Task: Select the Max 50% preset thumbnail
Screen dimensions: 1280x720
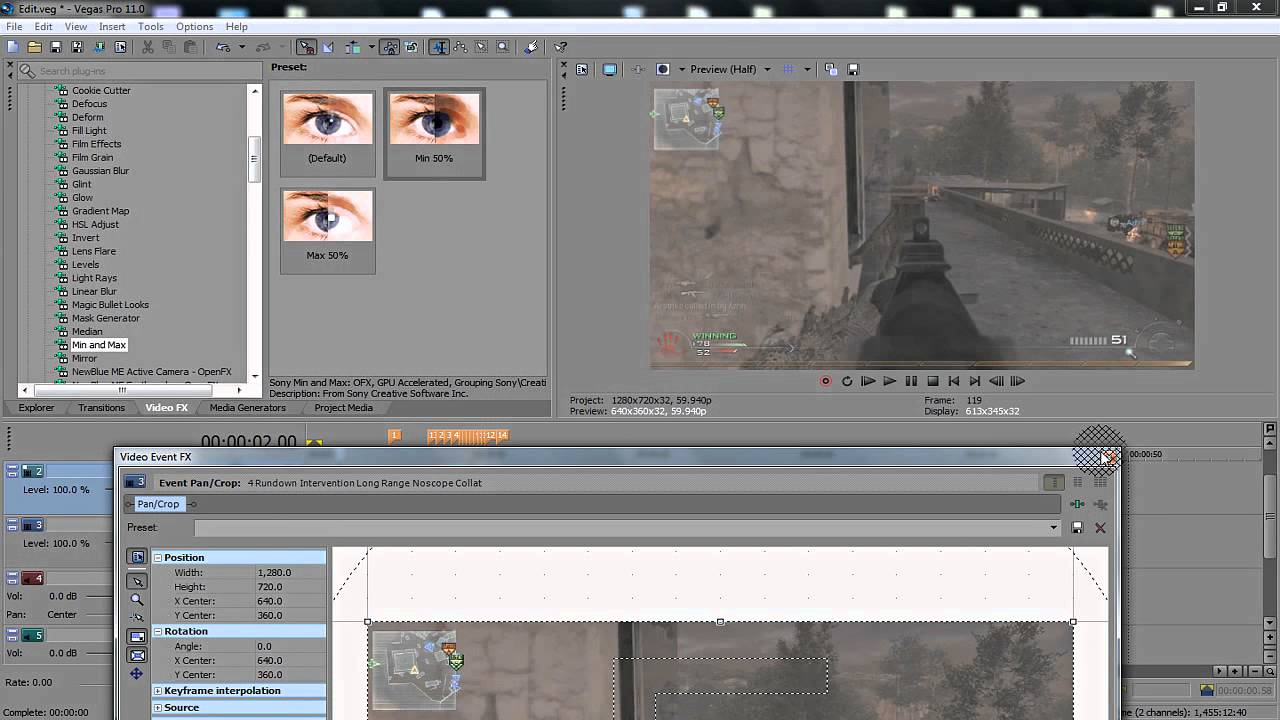Action: 327,230
